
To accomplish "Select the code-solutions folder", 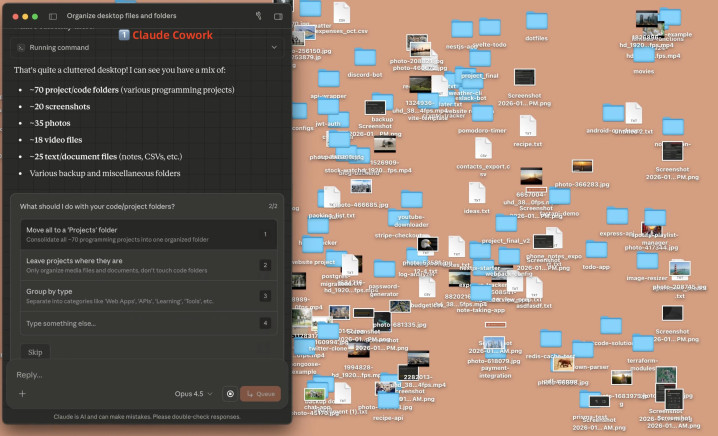I will pyautogui.click(x=610, y=326).
